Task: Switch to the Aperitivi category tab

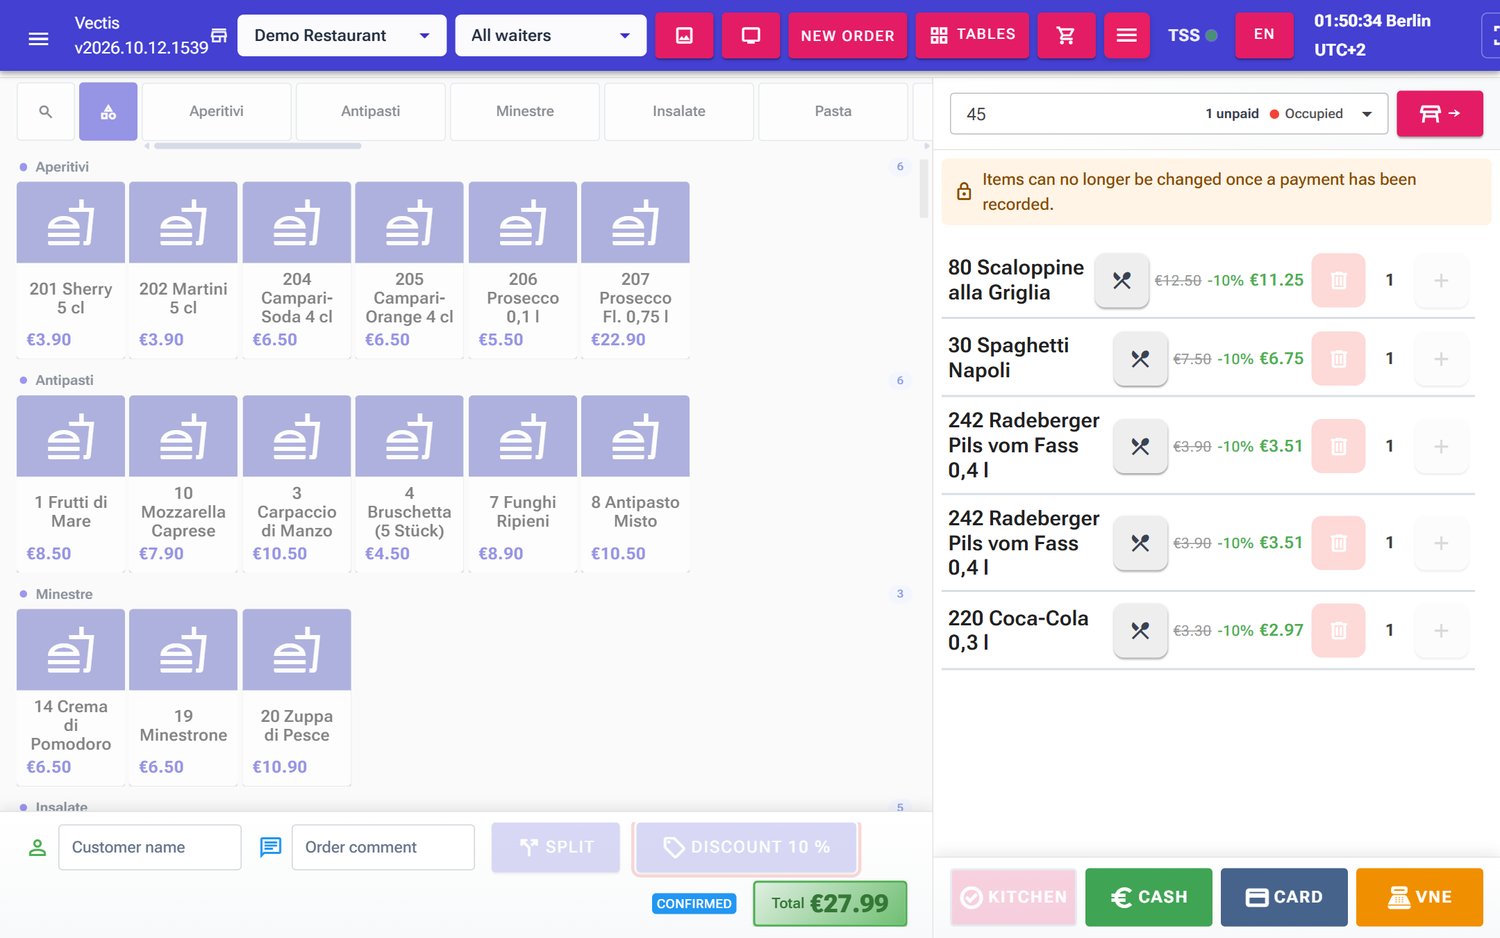Action: pos(217,112)
